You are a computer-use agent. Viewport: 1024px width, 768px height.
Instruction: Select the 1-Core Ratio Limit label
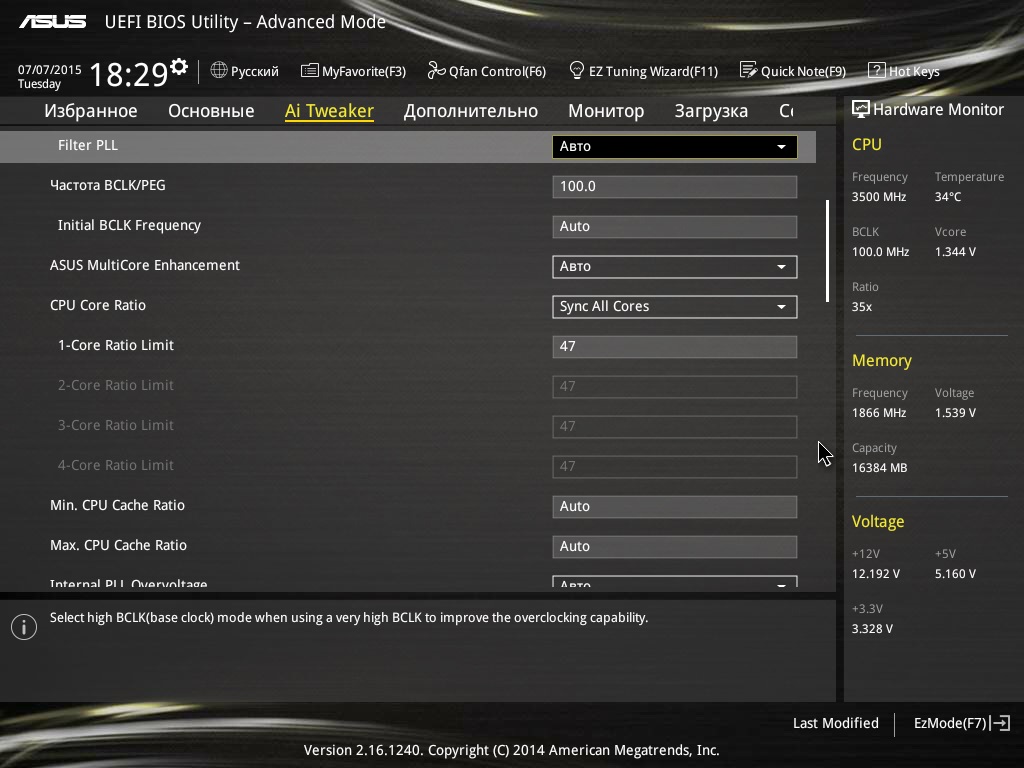point(116,345)
